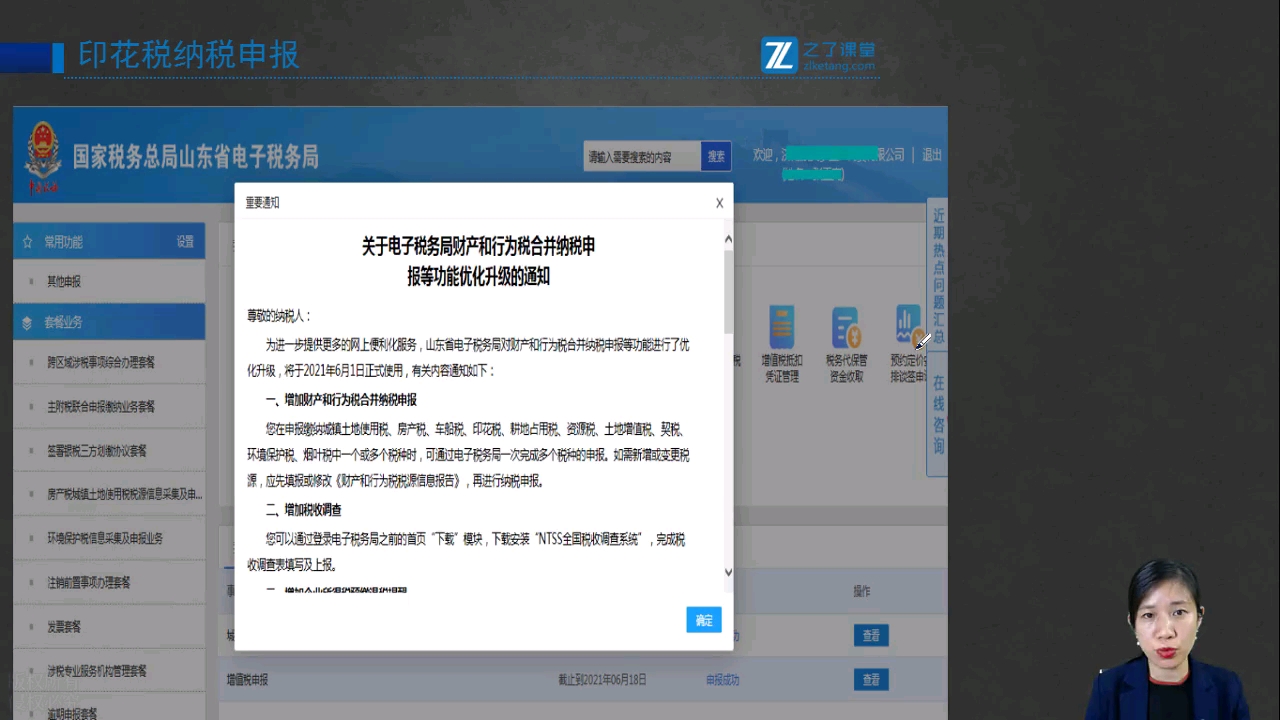Image resolution: width=1280 pixels, height=720 pixels.
Task: Click the 确定 button in the notice dialog
Action: [704, 620]
